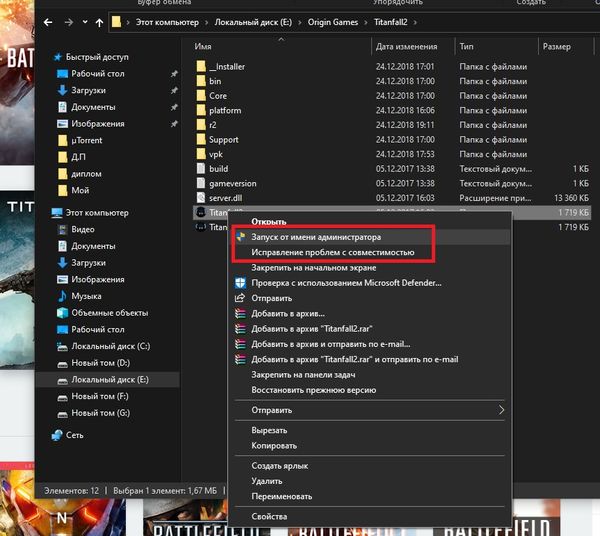Choose 'Закрепить на панели задач'
This screenshot has width=600, height=536.
[x=303, y=375]
